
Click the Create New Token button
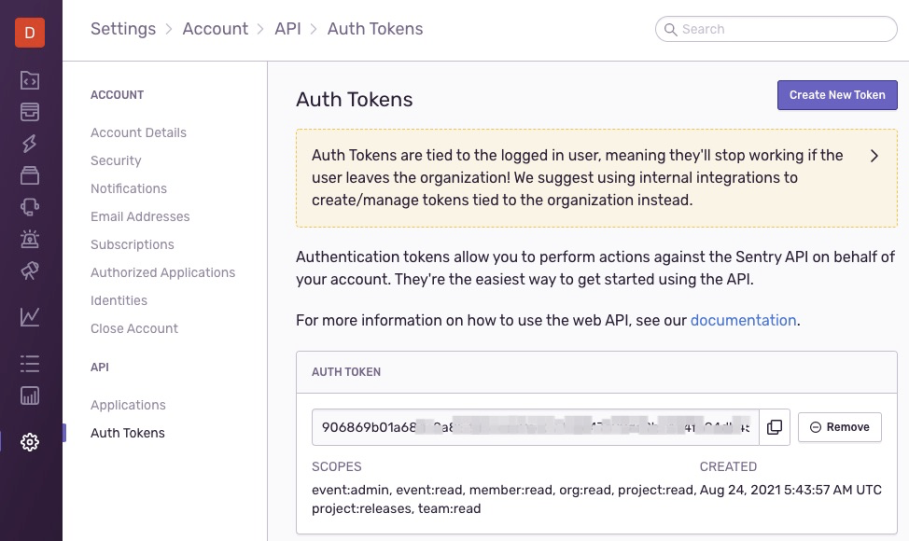(x=837, y=95)
